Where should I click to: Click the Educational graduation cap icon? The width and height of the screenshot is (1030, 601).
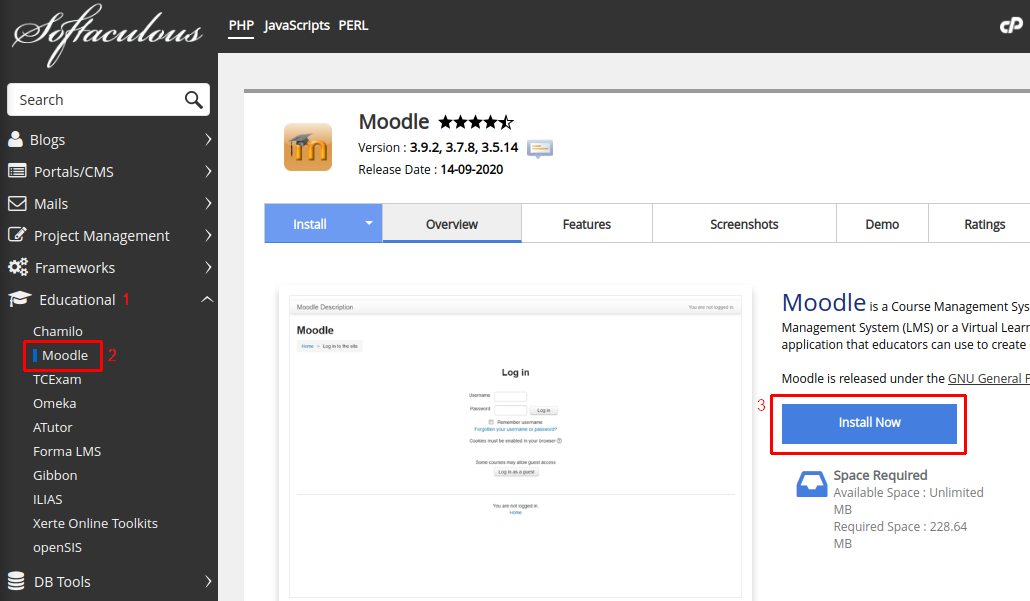click(x=20, y=300)
